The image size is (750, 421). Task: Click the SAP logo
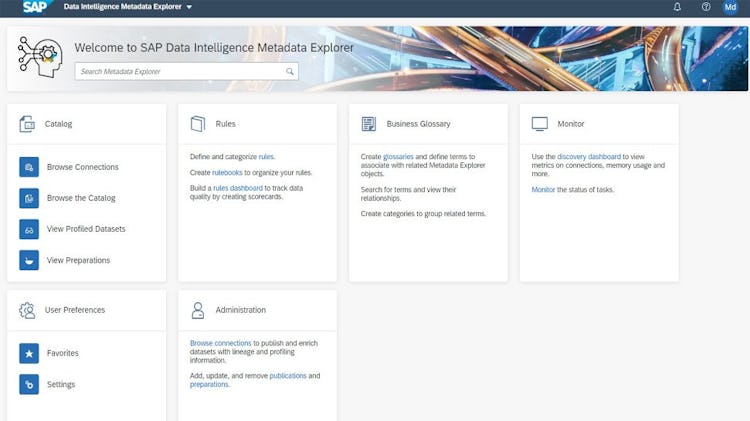coord(36,7)
